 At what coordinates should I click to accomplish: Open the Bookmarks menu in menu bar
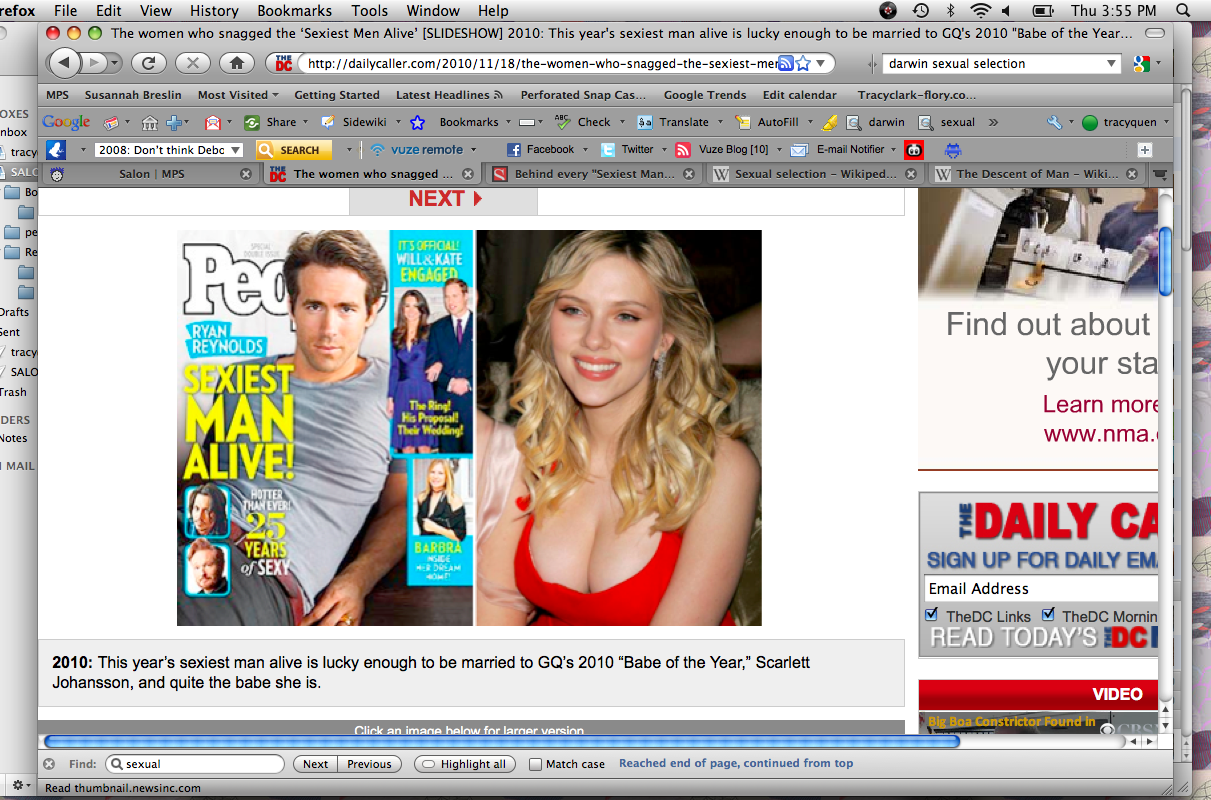pos(294,11)
